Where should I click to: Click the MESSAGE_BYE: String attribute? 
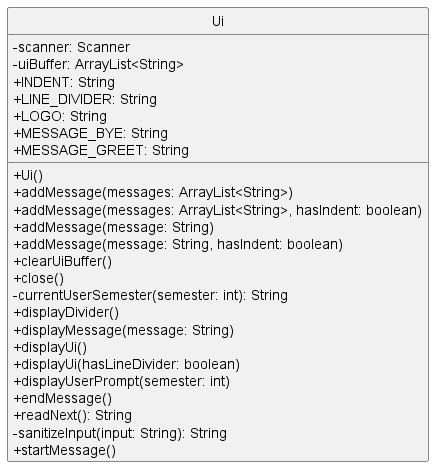[x=91, y=133]
